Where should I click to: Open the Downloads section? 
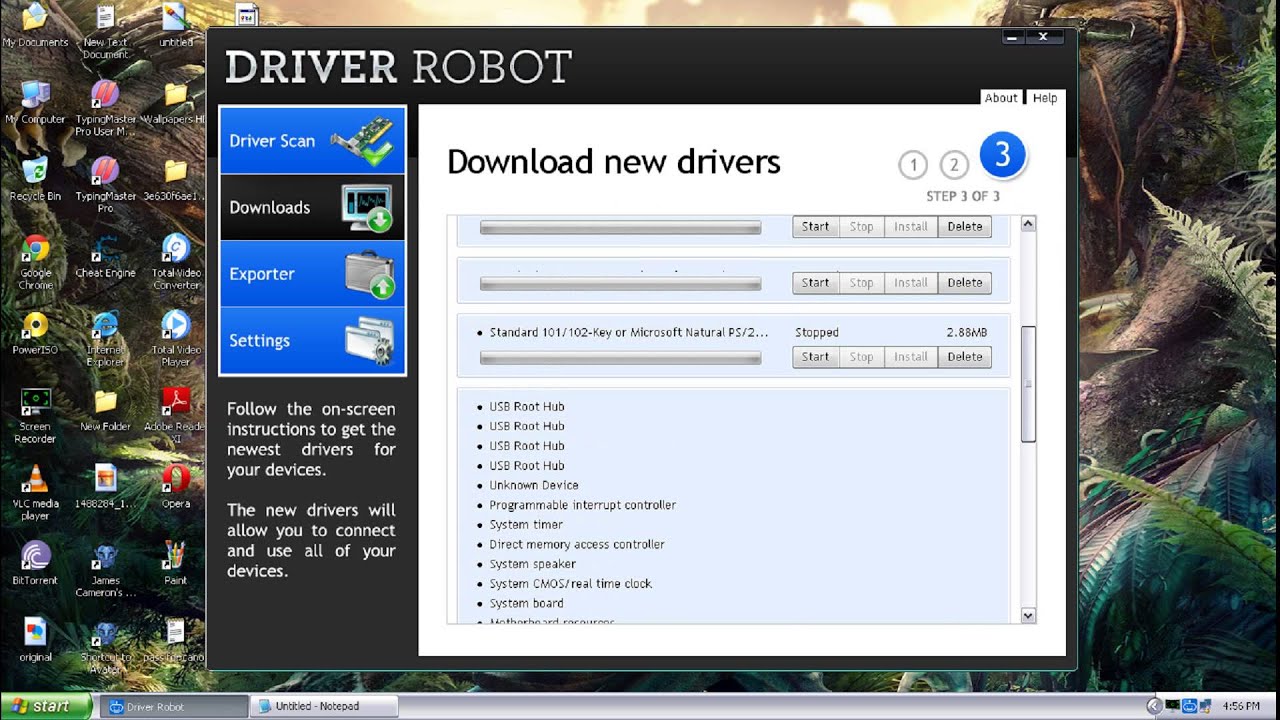pyautogui.click(x=312, y=207)
